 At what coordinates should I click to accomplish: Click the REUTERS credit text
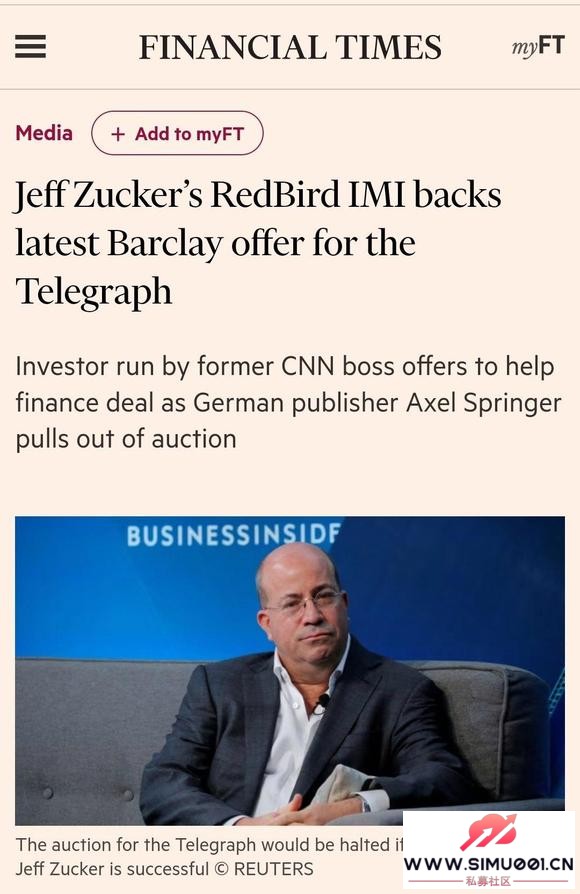pos(274,869)
